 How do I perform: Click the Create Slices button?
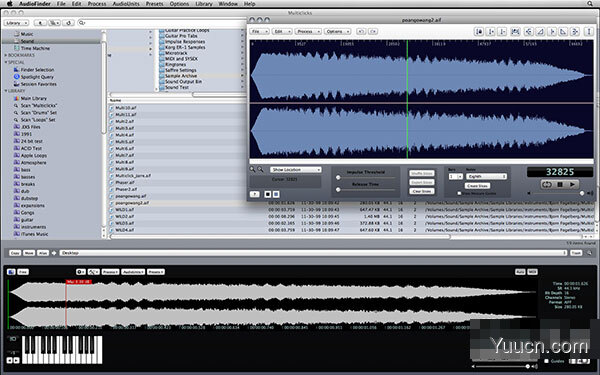(477, 186)
